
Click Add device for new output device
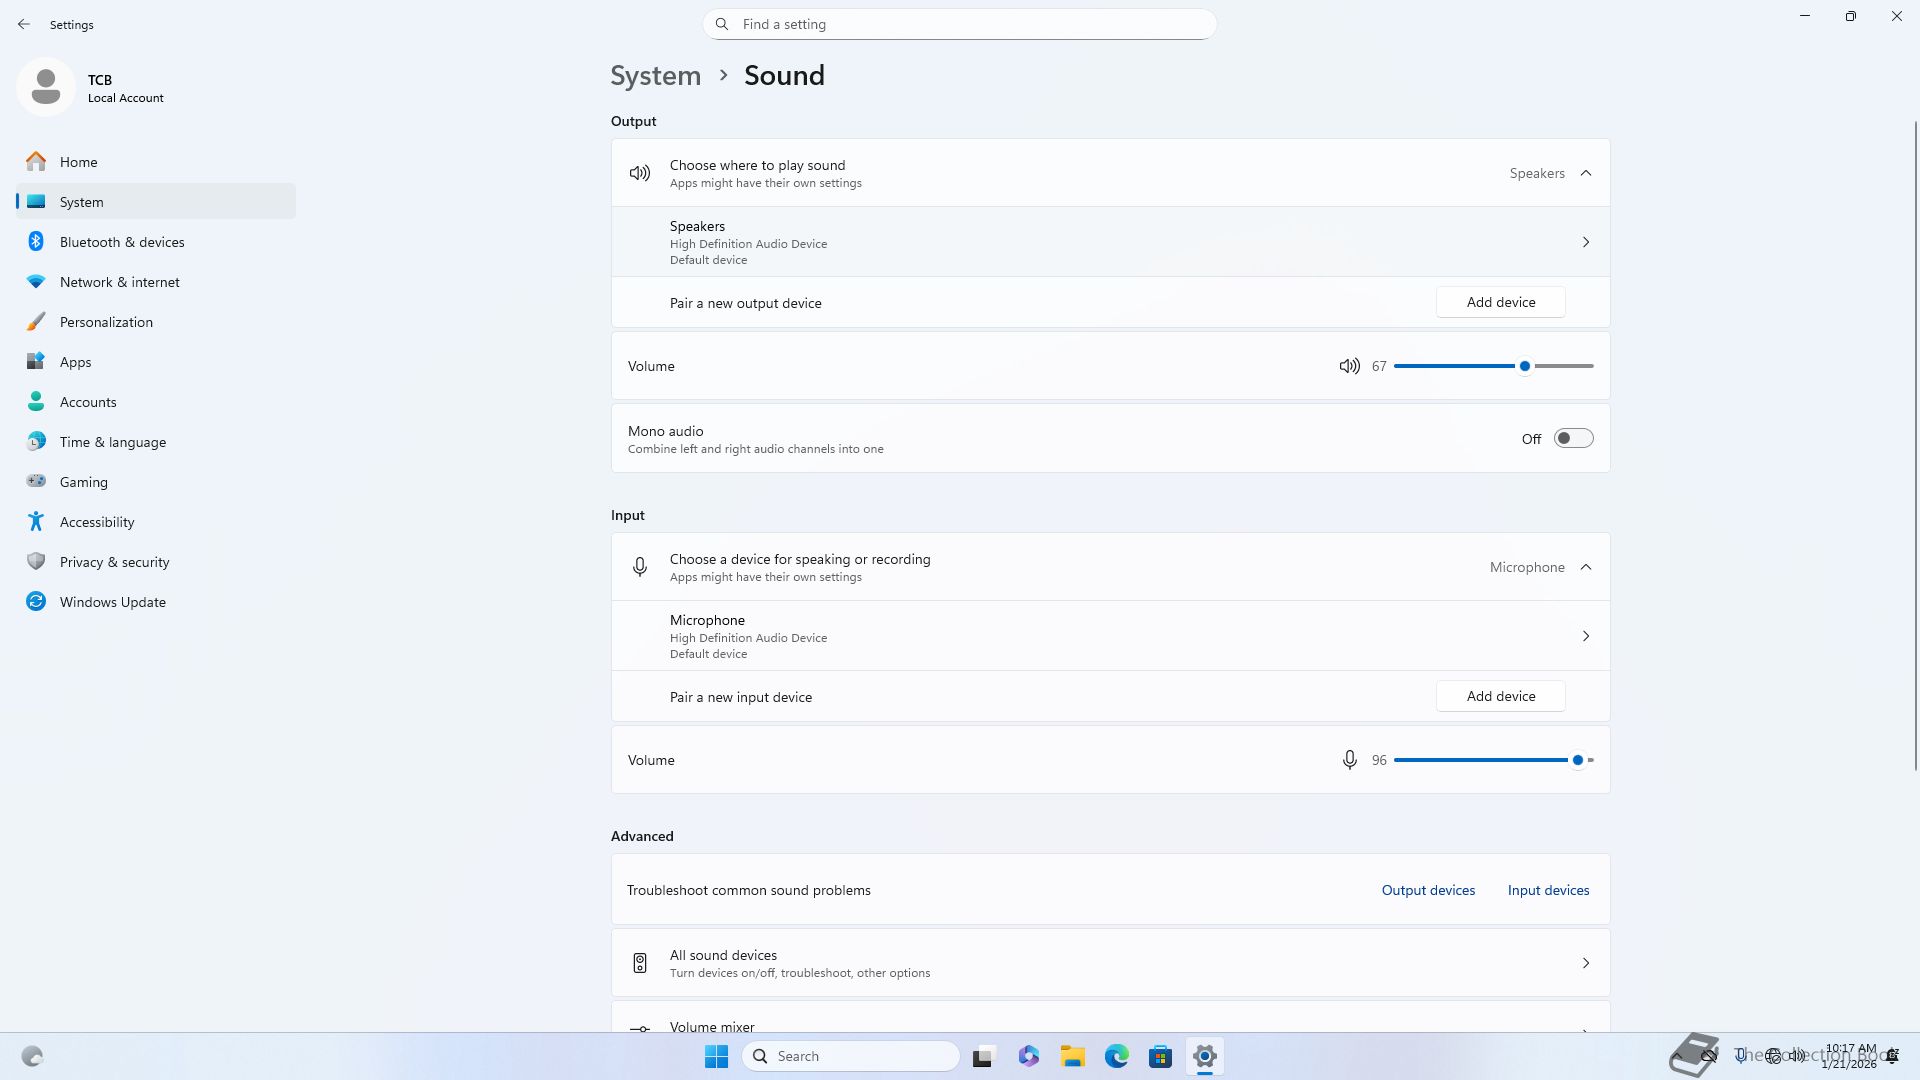click(1500, 302)
